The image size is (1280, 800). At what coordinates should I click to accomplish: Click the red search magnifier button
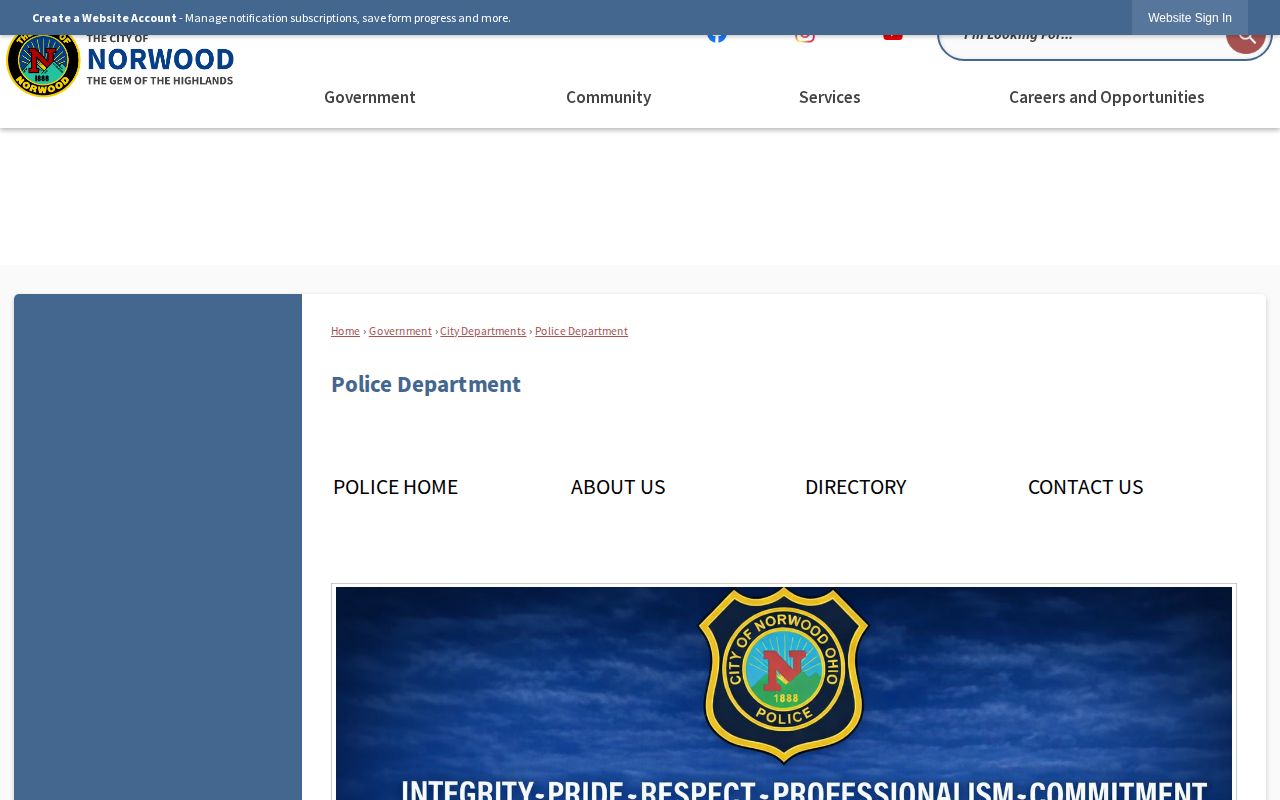click(x=1246, y=43)
